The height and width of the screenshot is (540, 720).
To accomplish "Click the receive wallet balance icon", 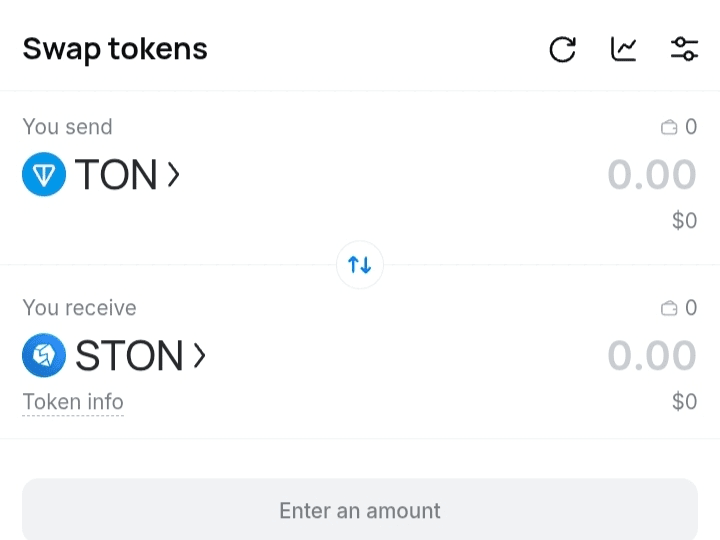I will 669,309.
